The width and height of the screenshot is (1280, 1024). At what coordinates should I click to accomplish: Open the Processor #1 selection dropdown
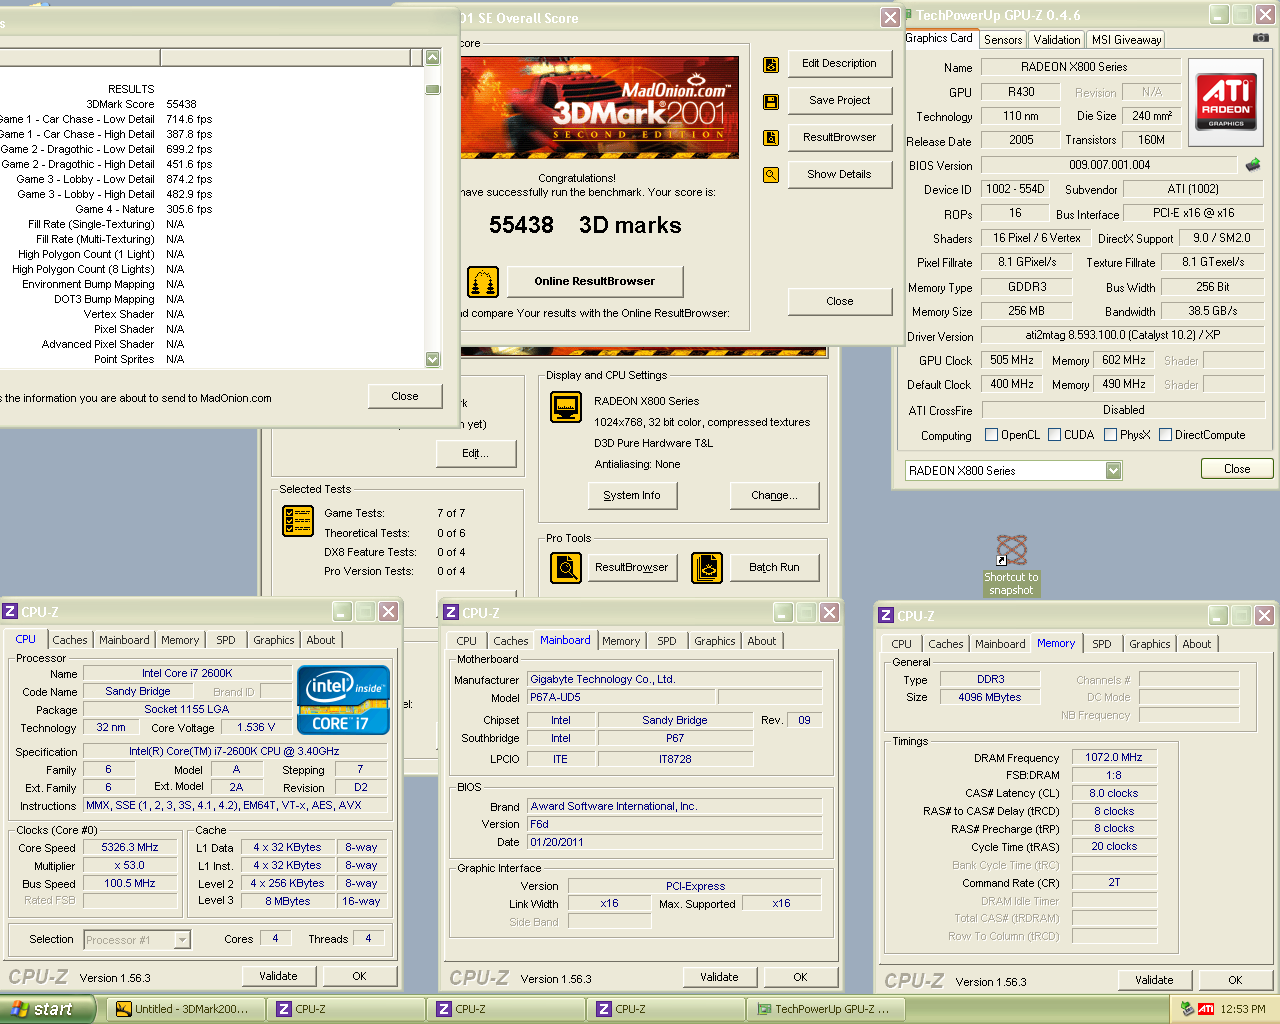coord(182,940)
